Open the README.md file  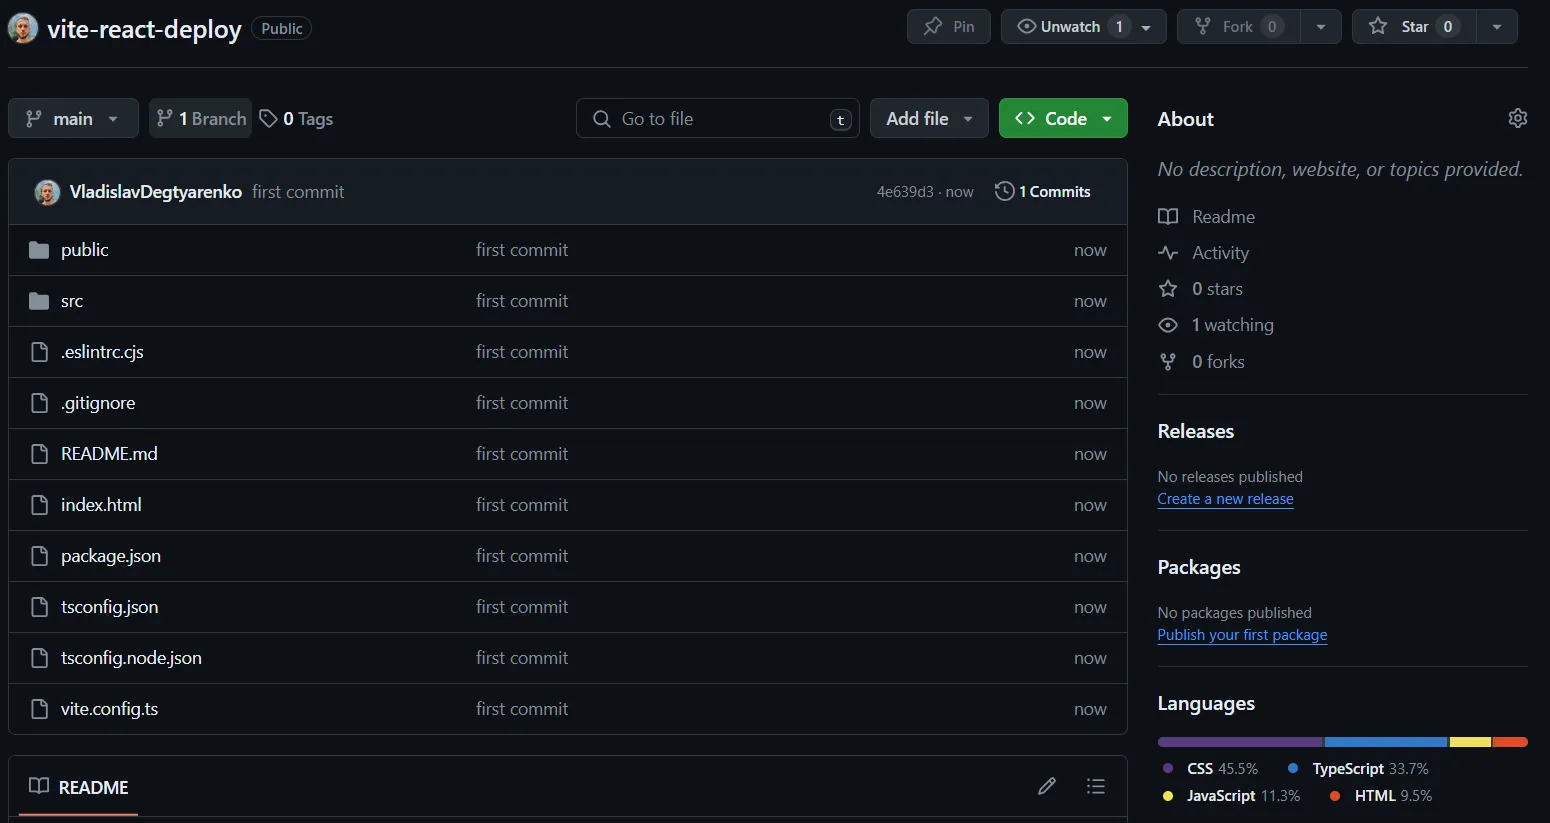[x=109, y=454]
